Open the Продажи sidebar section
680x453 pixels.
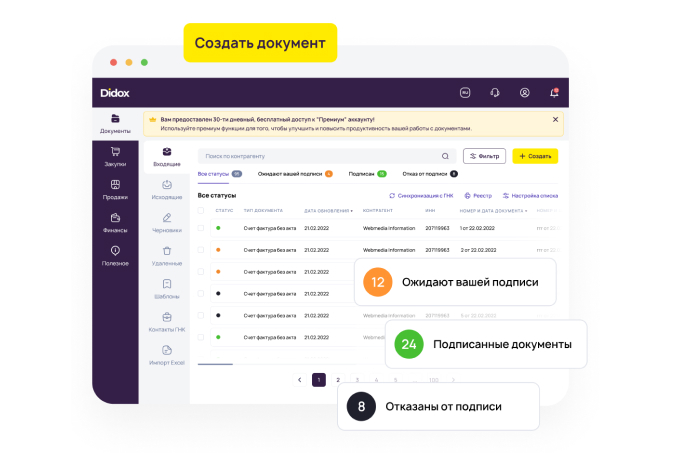tap(115, 189)
